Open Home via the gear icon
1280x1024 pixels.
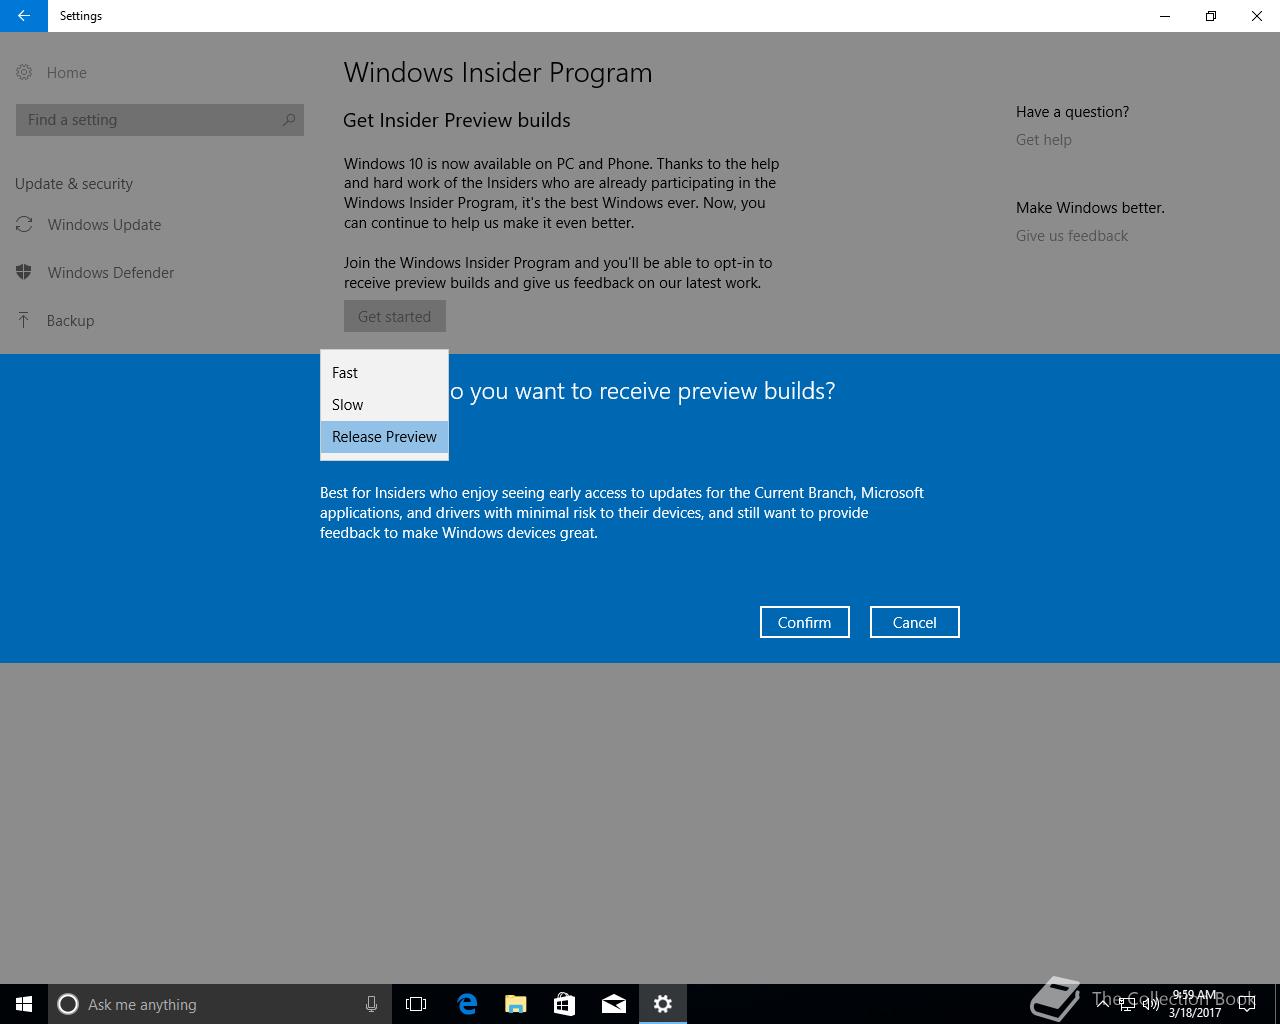coord(24,72)
